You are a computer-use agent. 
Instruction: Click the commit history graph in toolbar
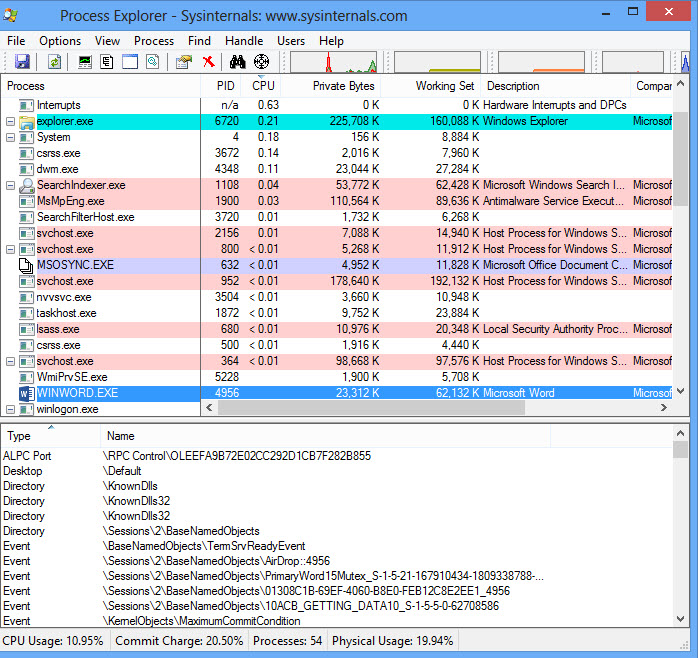click(x=437, y=62)
